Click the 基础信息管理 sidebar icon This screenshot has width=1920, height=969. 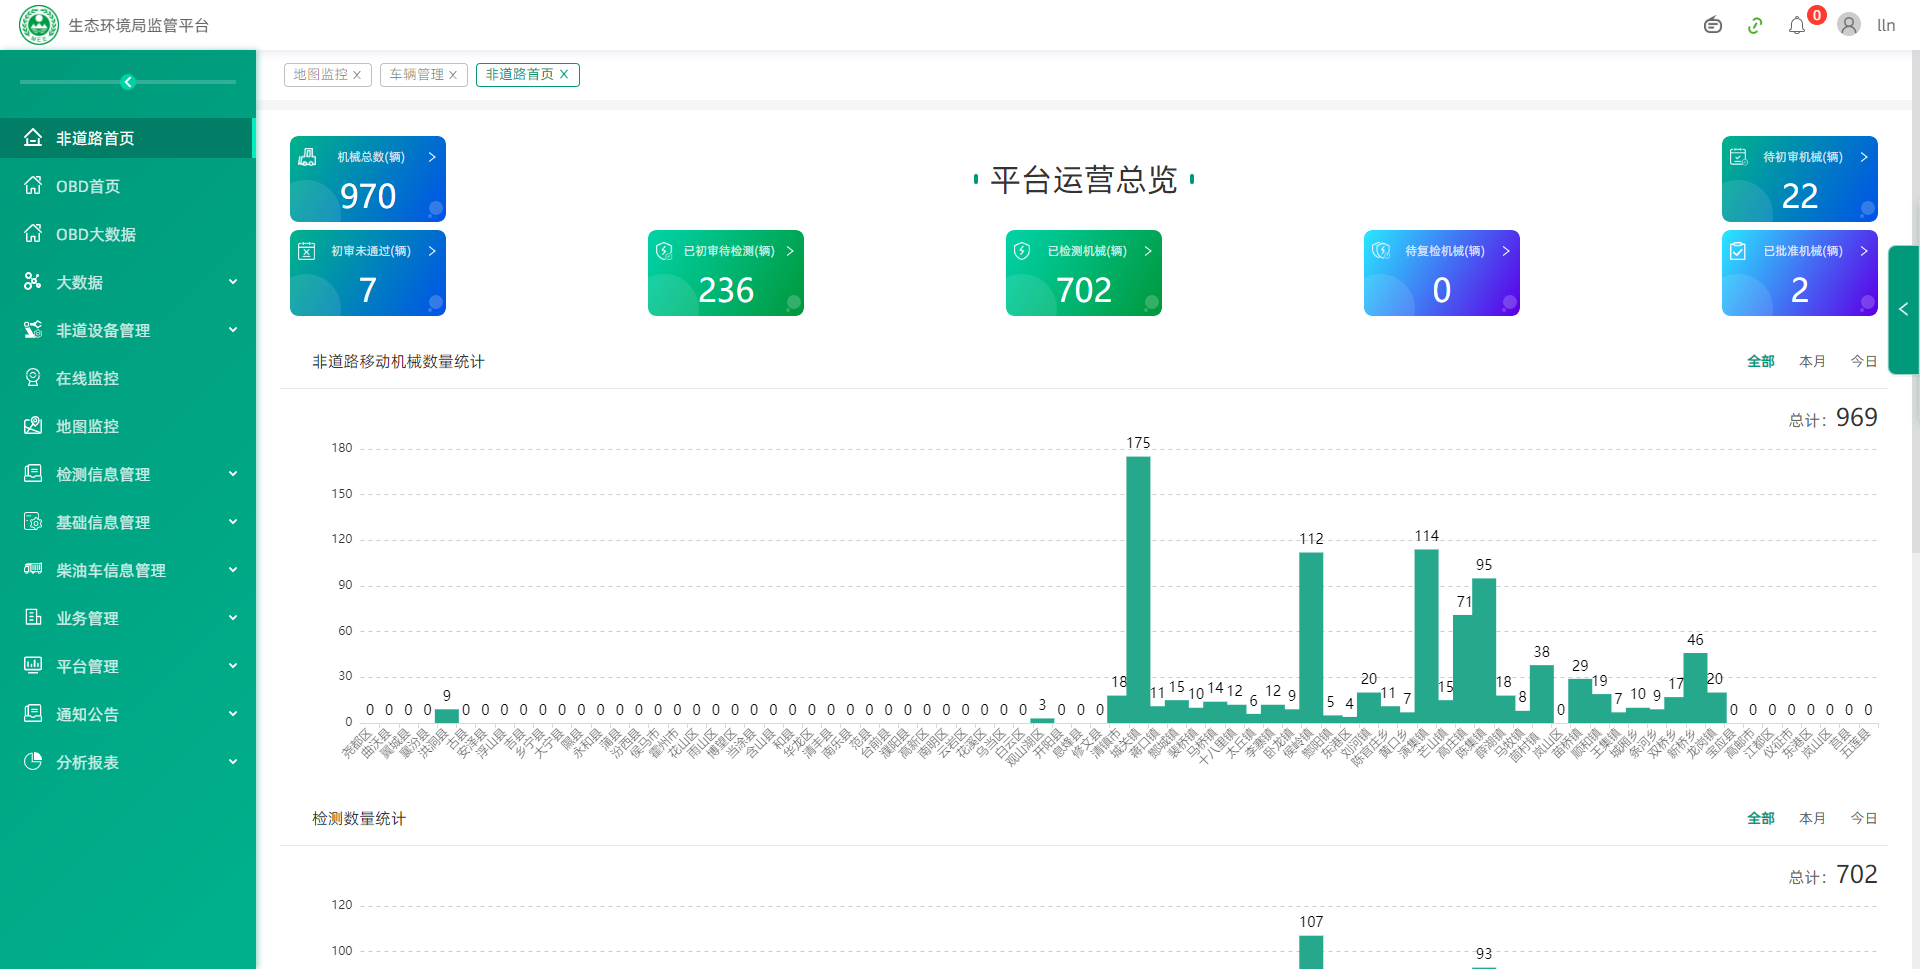click(33, 521)
